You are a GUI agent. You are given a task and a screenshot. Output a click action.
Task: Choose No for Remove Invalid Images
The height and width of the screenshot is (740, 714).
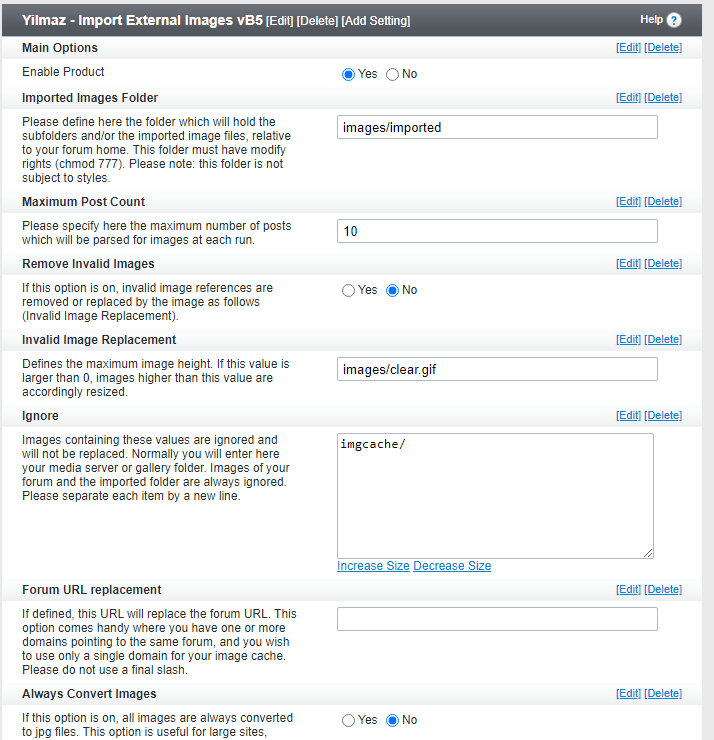point(392,290)
